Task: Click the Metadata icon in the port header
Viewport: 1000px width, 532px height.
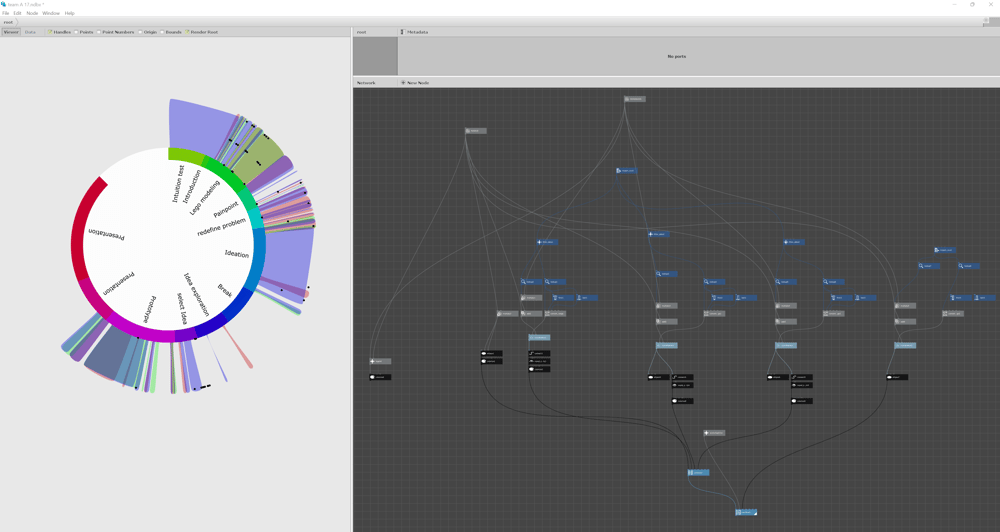Action: click(402, 32)
